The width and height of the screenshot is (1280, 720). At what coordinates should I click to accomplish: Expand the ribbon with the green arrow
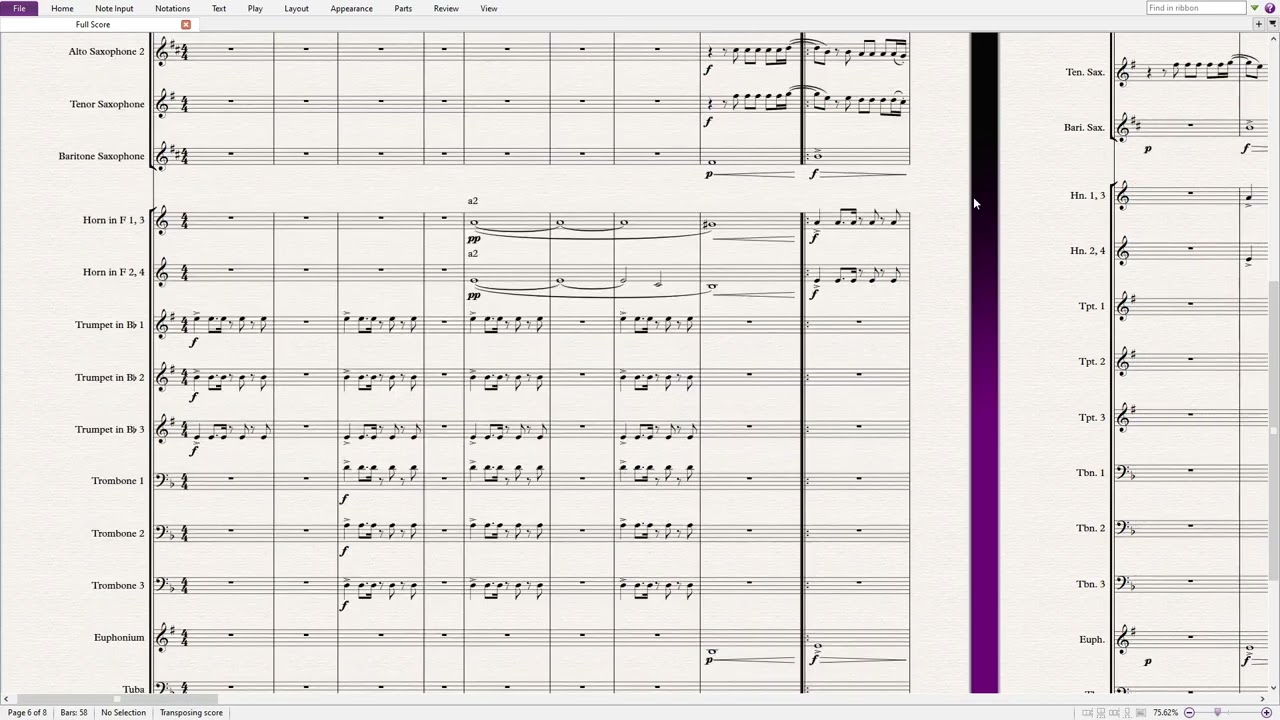pyautogui.click(x=1255, y=8)
